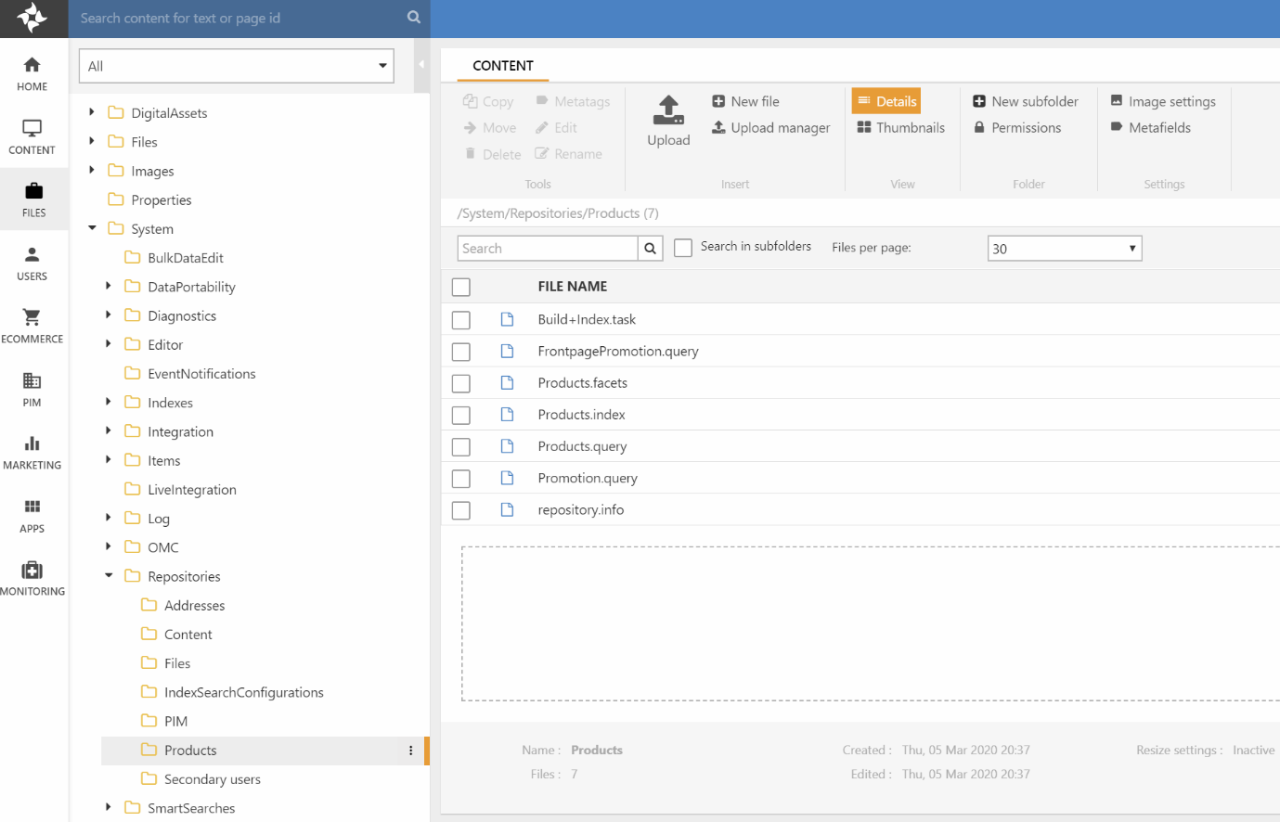Expand the DigitalAssets folder
The width and height of the screenshot is (1280, 822).
click(x=92, y=113)
